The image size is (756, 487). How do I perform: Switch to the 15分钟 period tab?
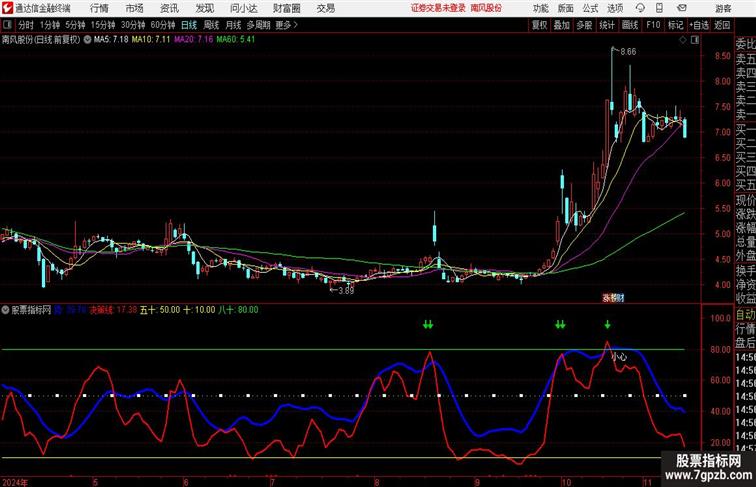coord(103,25)
